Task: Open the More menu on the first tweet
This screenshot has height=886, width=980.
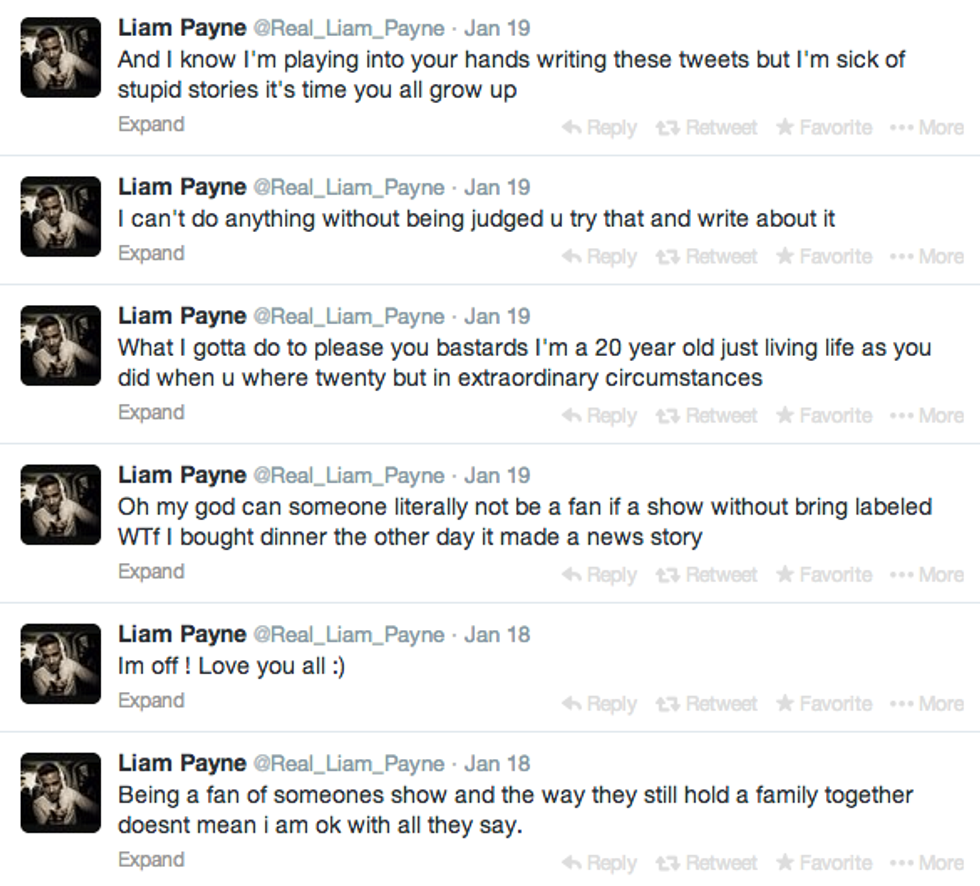Action: [928, 127]
